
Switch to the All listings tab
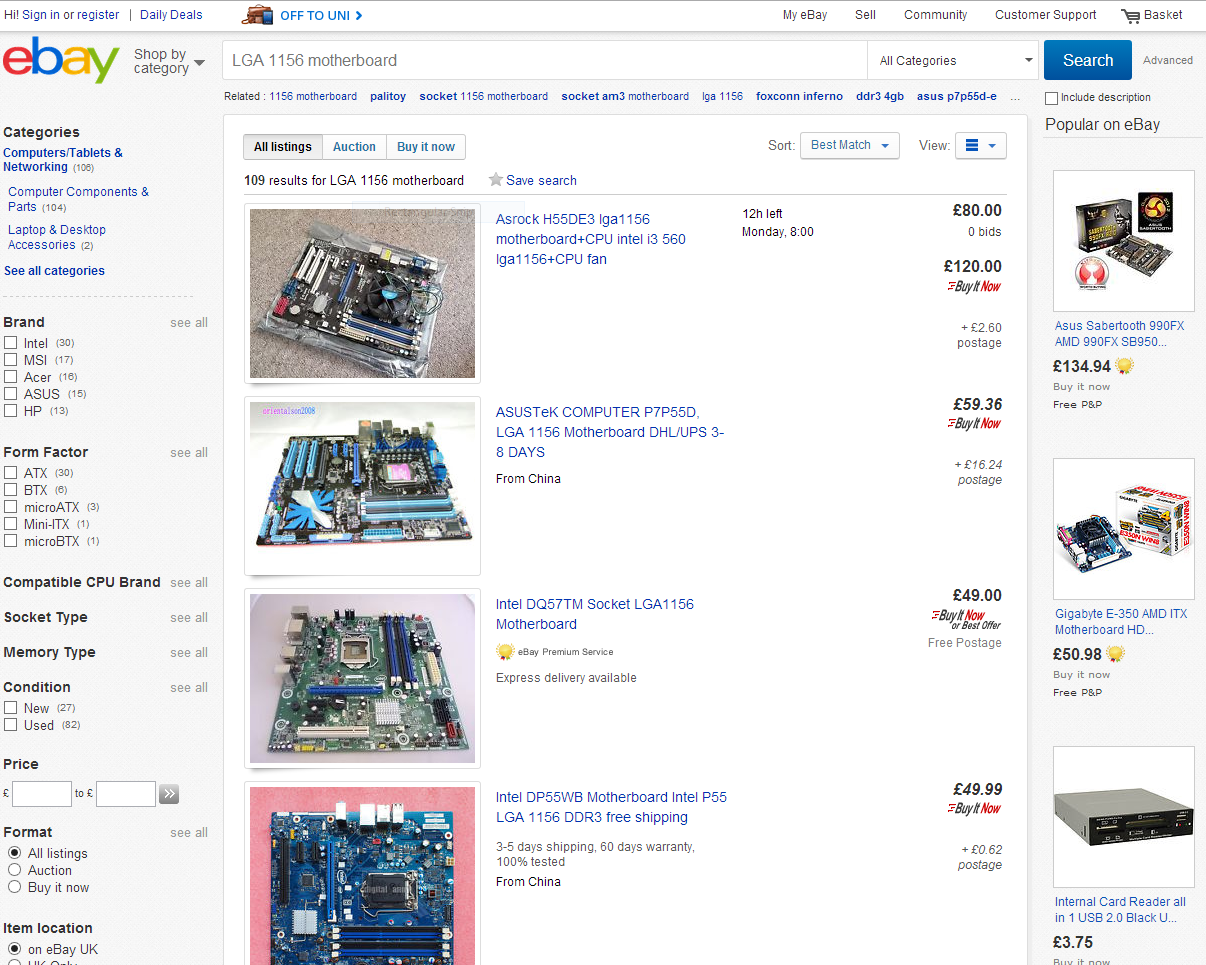point(283,147)
